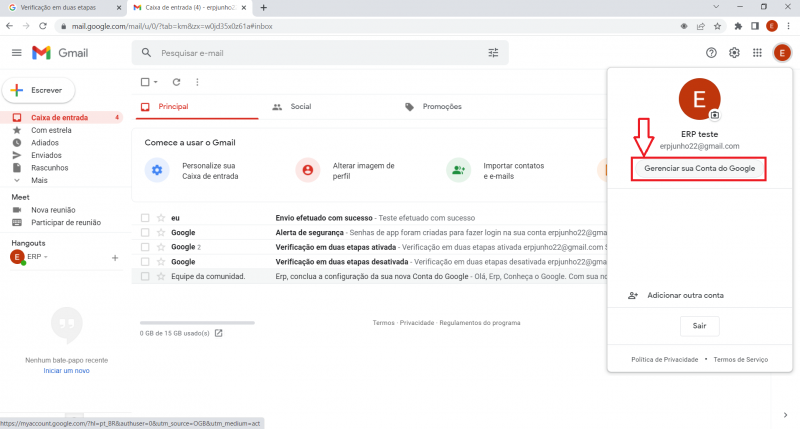
Task: Check Verificação em duas etapas desativada email
Action: pos(145,262)
